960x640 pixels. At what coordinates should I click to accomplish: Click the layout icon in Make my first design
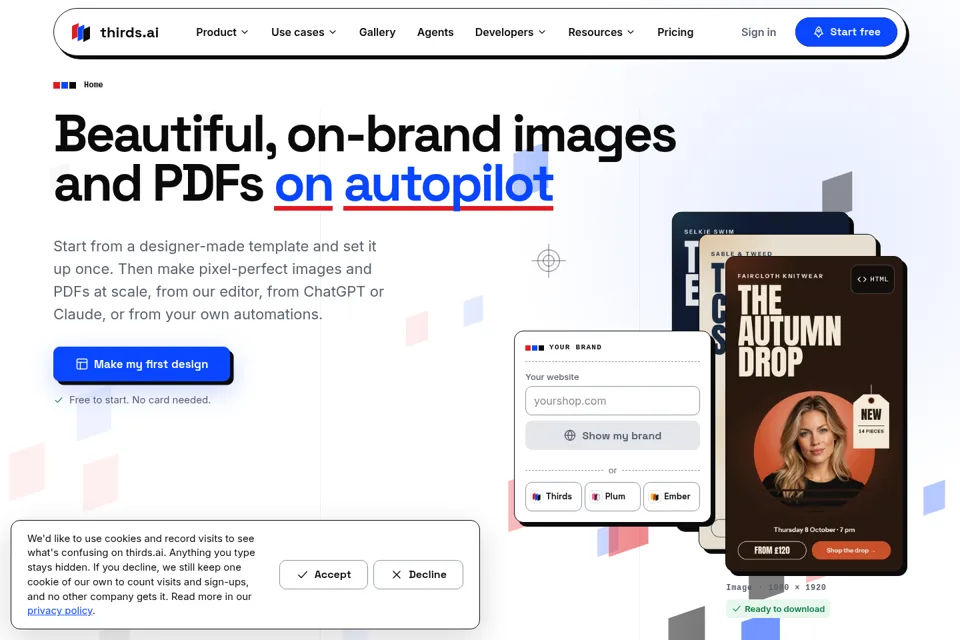[x=81, y=364]
